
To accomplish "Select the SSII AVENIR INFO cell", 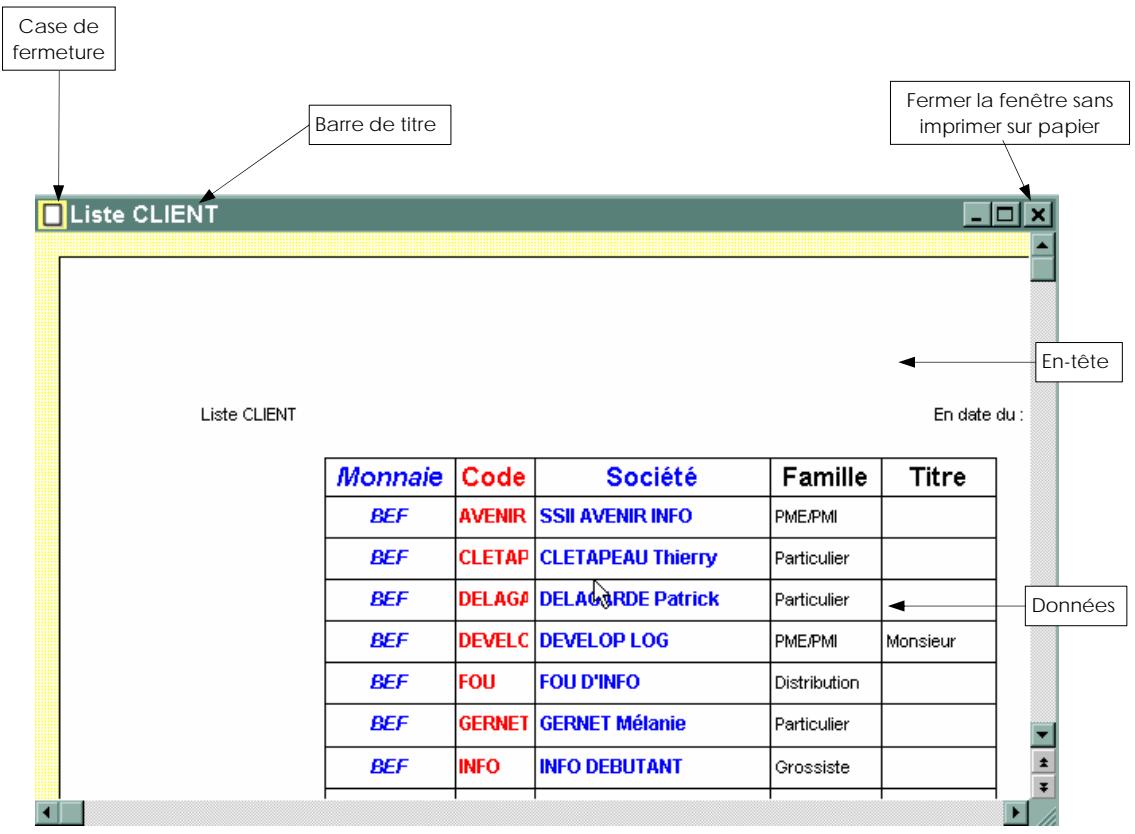I will (x=652, y=517).
